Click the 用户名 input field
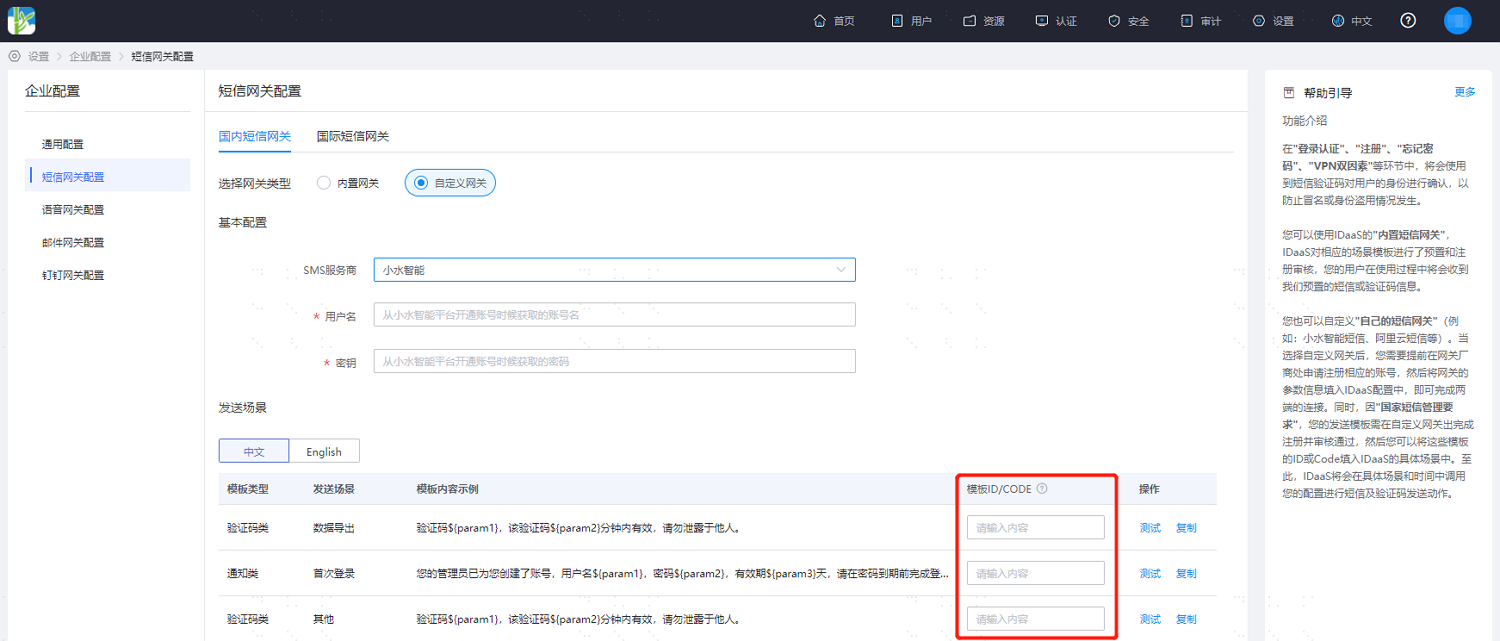This screenshot has height=641, width=1500. click(614, 315)
